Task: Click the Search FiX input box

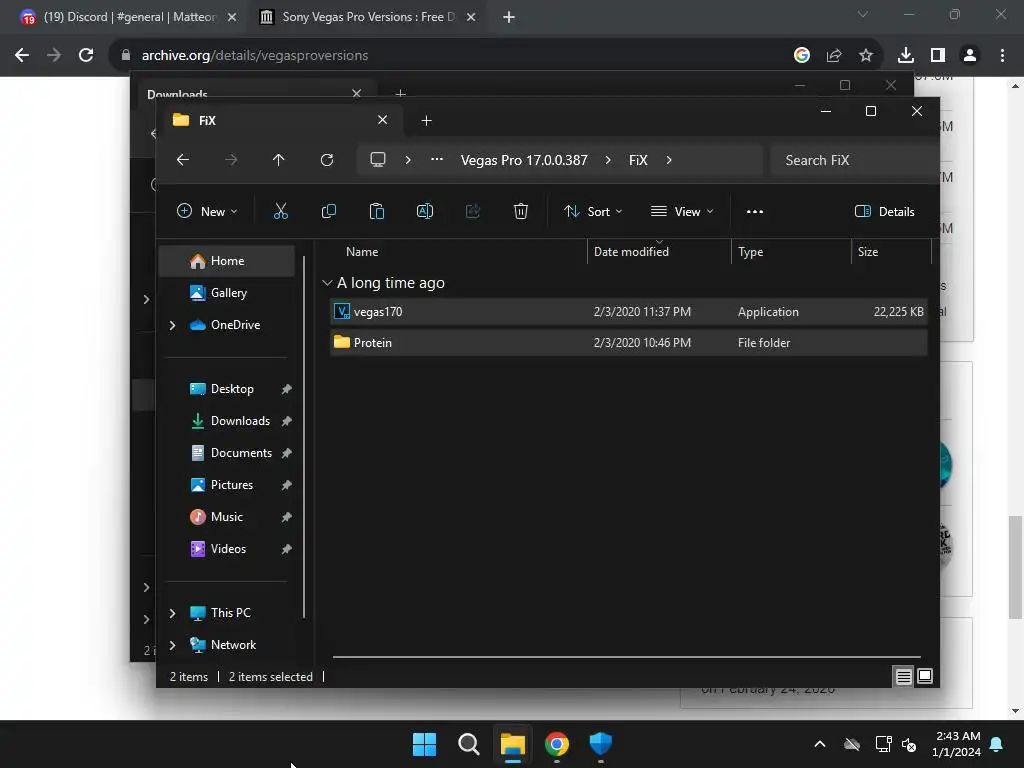Action: [854, 160]
